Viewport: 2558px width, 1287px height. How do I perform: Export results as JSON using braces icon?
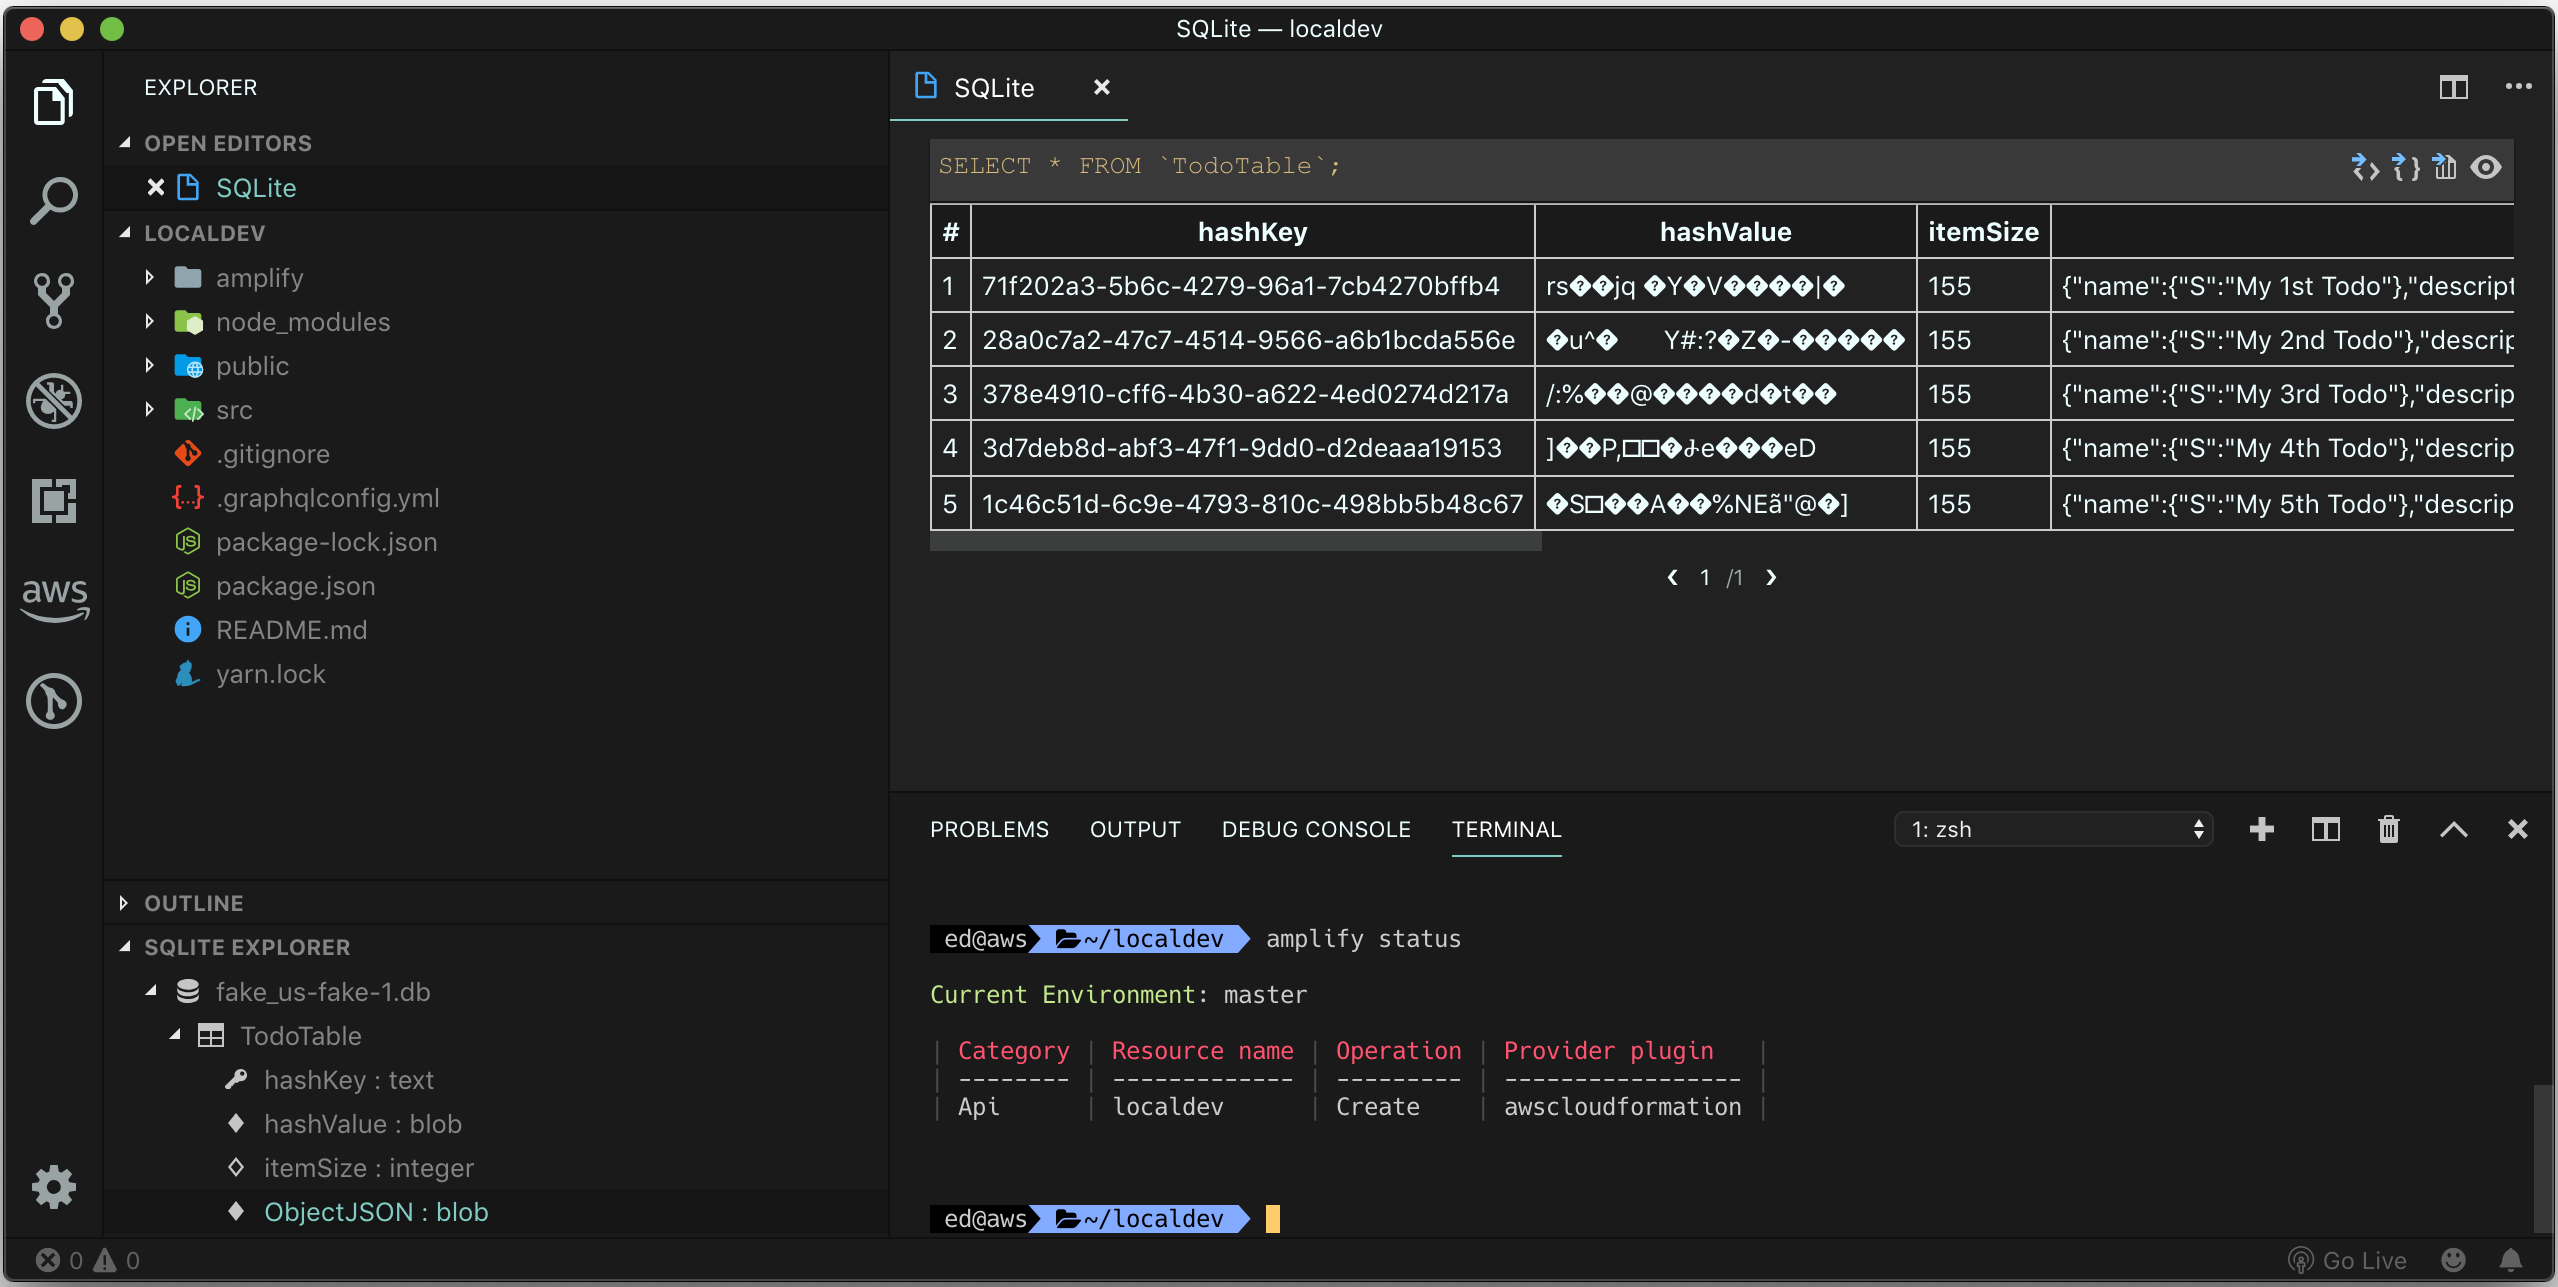point(2405,167)
